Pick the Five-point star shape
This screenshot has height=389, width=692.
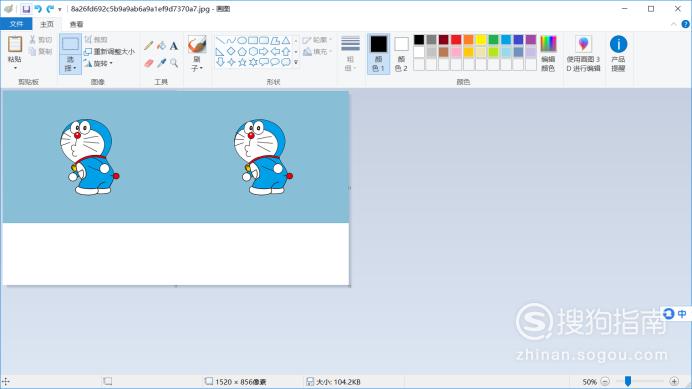[242, 62]
